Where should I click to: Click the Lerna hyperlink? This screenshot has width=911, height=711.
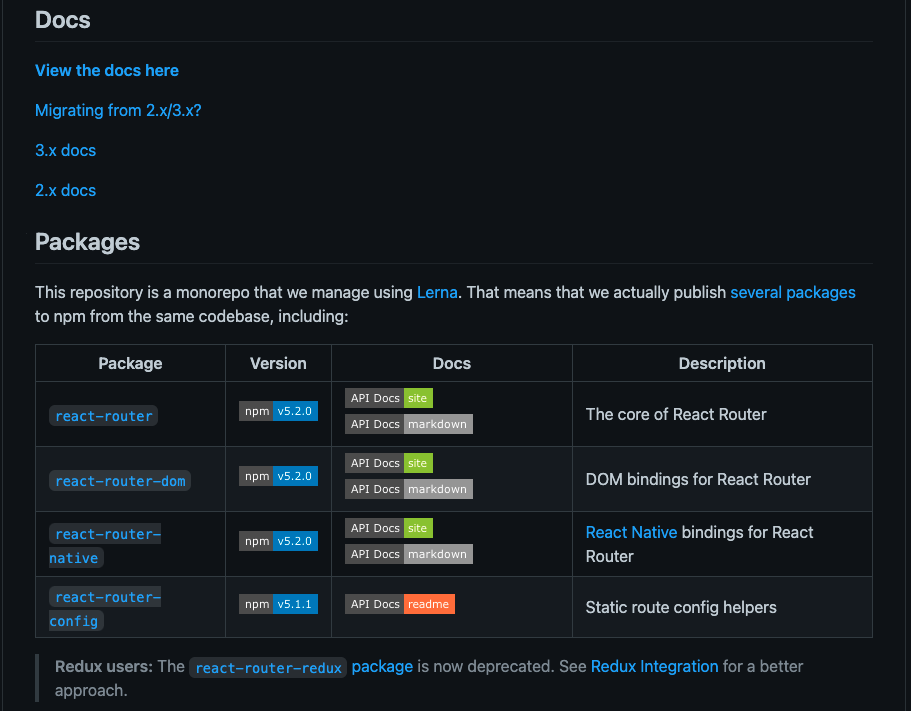click(x=437, y=292)
